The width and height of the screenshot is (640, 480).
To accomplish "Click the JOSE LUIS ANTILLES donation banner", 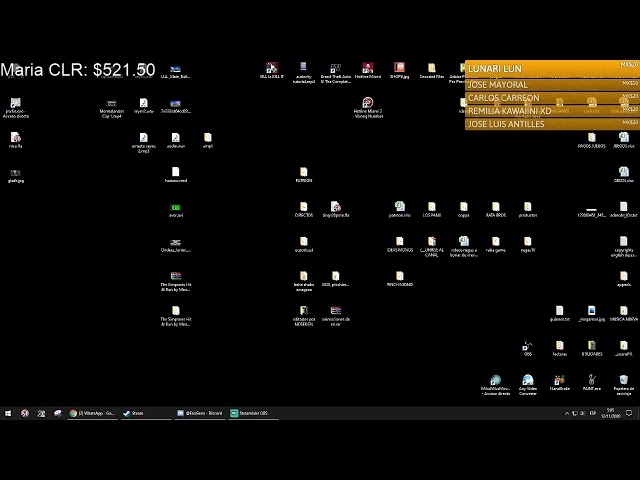I will 552,124.
